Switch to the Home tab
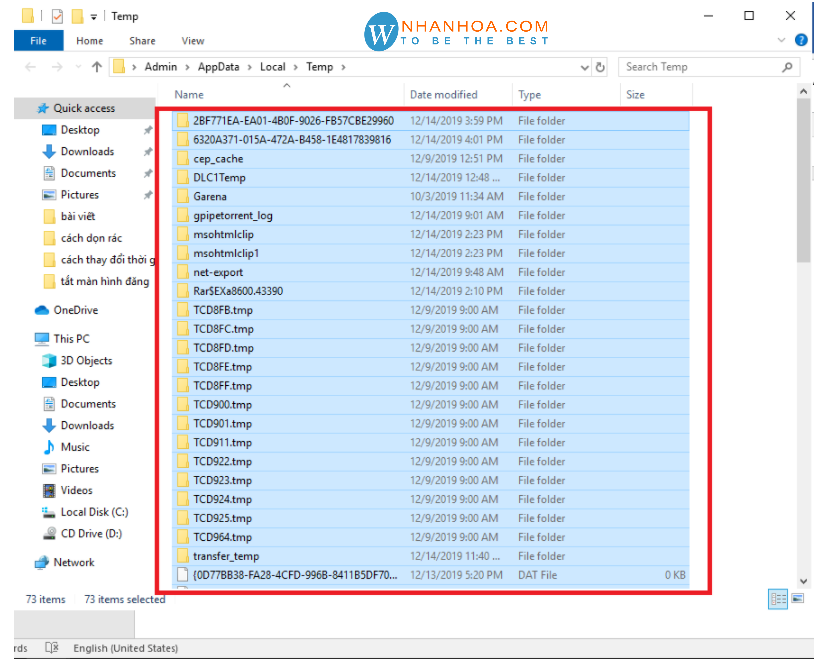 89,41
